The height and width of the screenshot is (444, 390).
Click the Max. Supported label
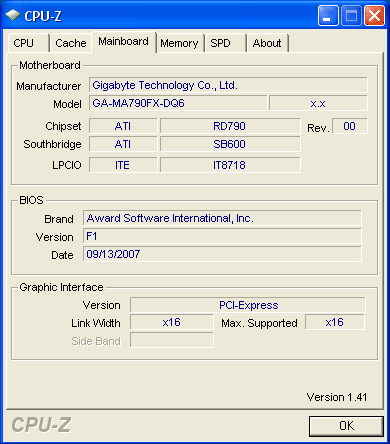259,323
